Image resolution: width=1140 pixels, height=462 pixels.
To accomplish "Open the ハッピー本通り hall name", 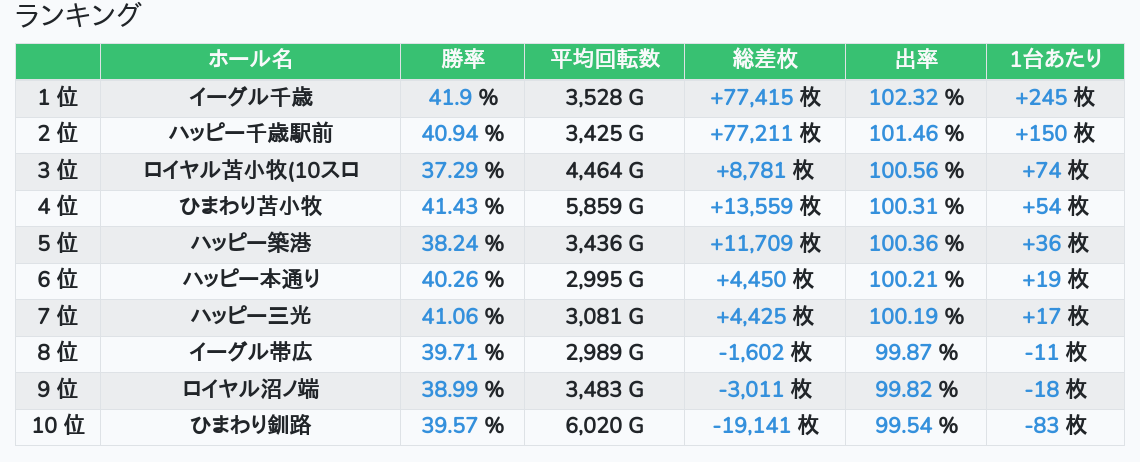I will tap(250, 279).
